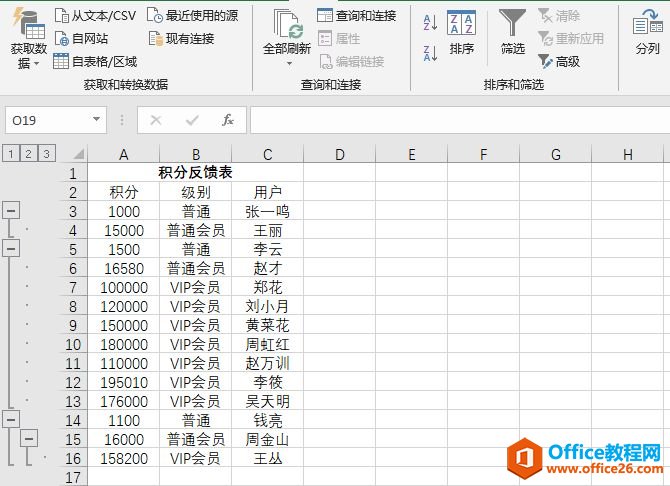
Task: Click the formula bar Enter checkmark
Action: (192, 121)
